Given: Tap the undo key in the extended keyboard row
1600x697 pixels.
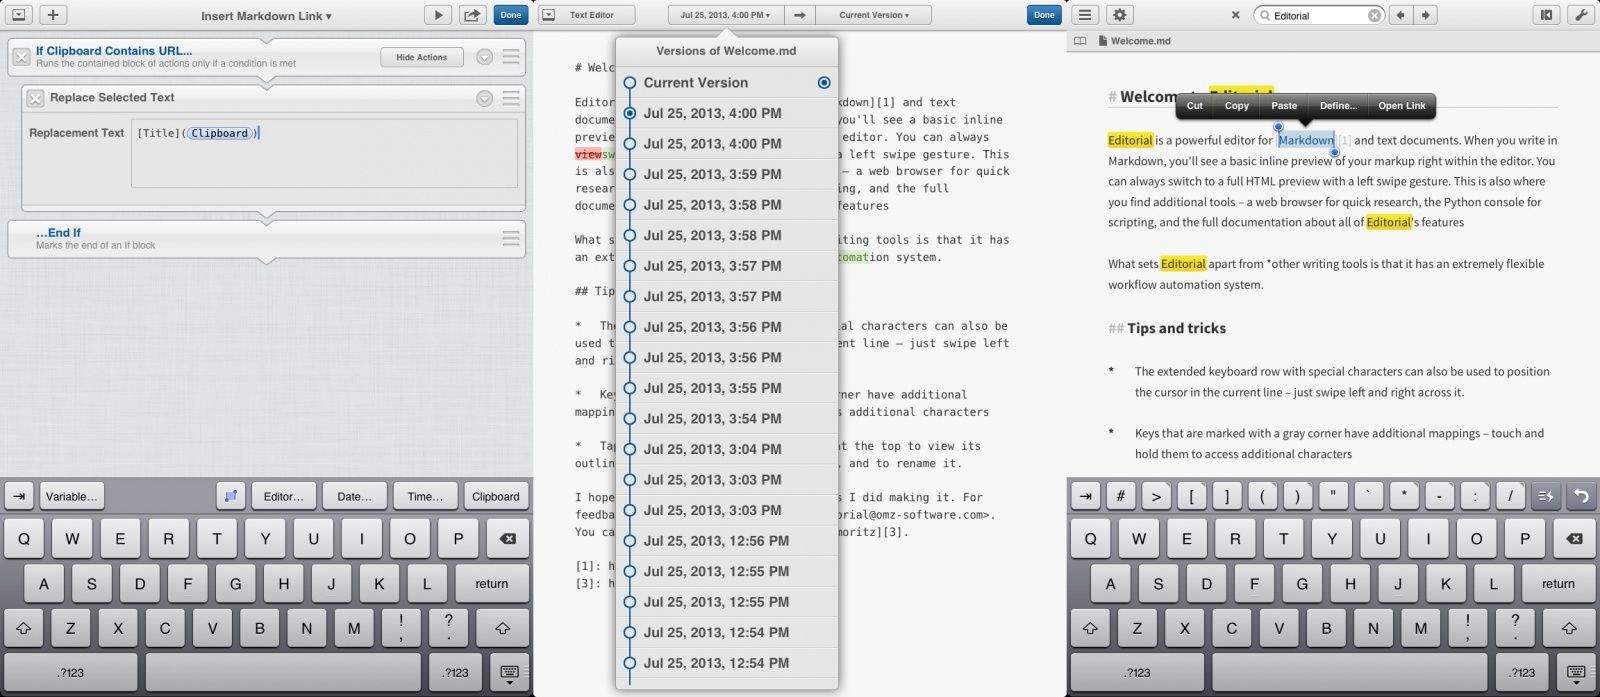Looking at the screenshot, I should coord(1580,496).
